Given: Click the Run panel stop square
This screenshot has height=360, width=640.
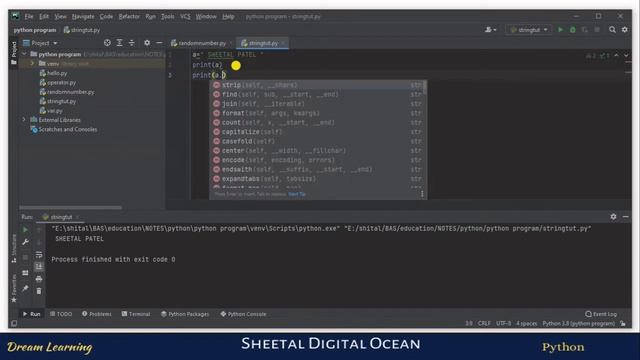Looking at the screenshot, I should [x=25, y=257].
